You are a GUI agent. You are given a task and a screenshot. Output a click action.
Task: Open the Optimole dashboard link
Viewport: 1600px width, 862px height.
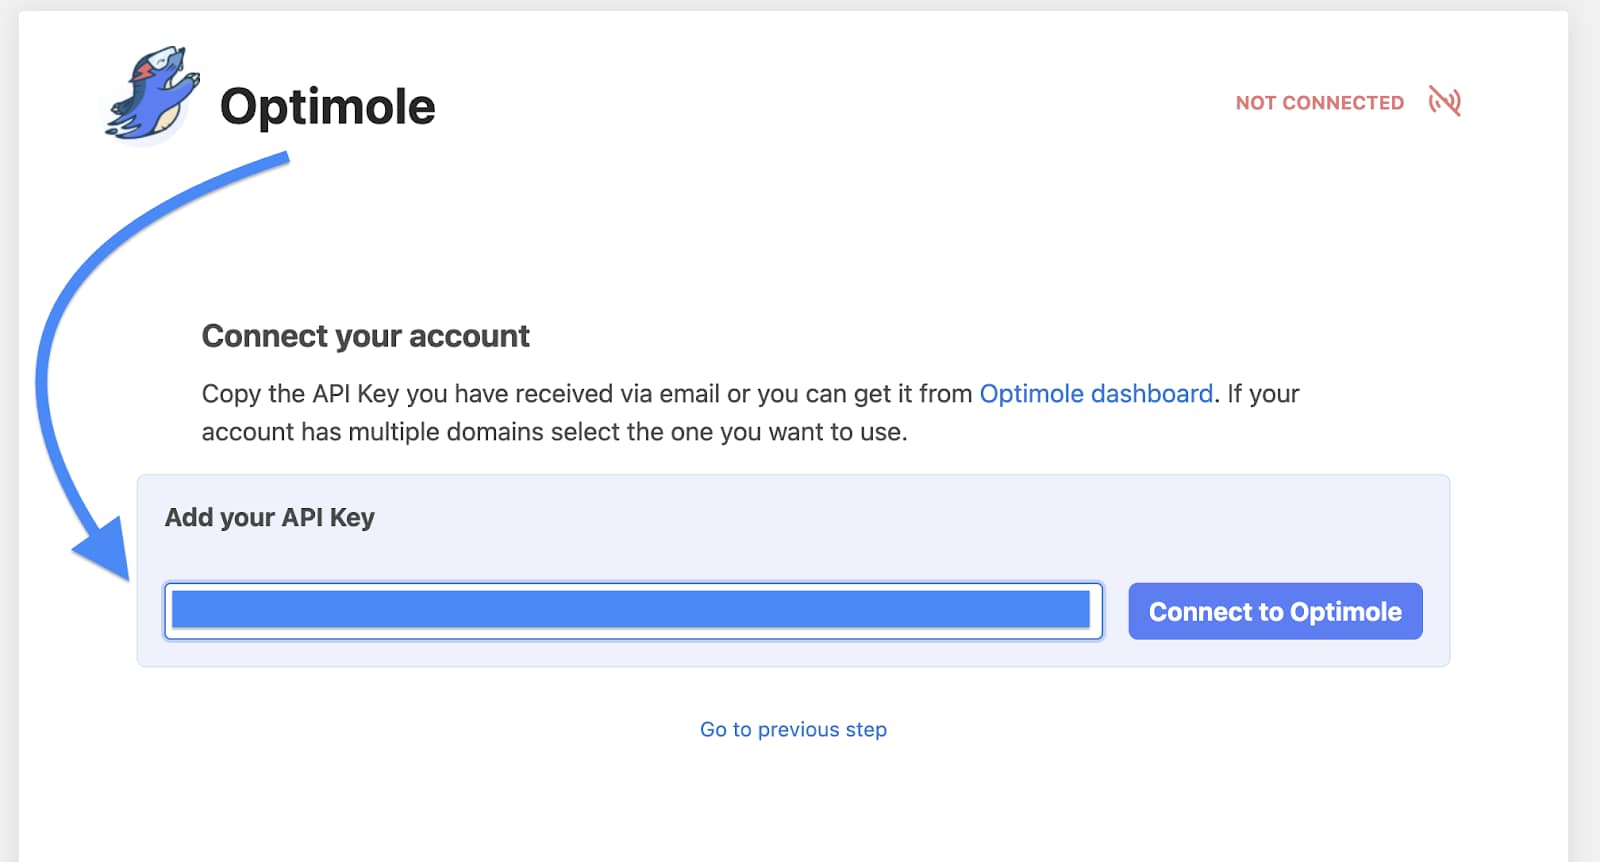pos(1096,394)
